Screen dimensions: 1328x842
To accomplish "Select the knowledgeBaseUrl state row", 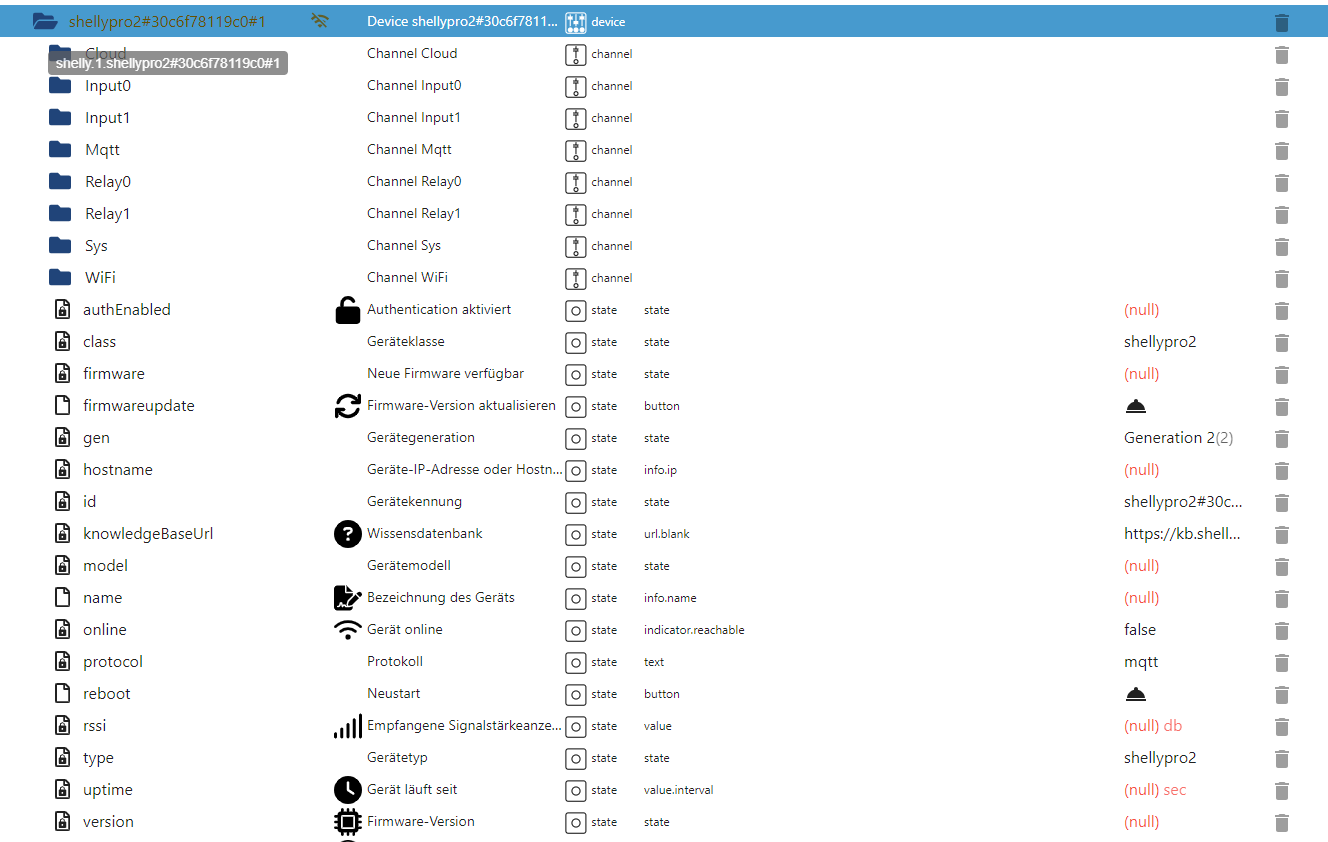I will coord(664,534).
